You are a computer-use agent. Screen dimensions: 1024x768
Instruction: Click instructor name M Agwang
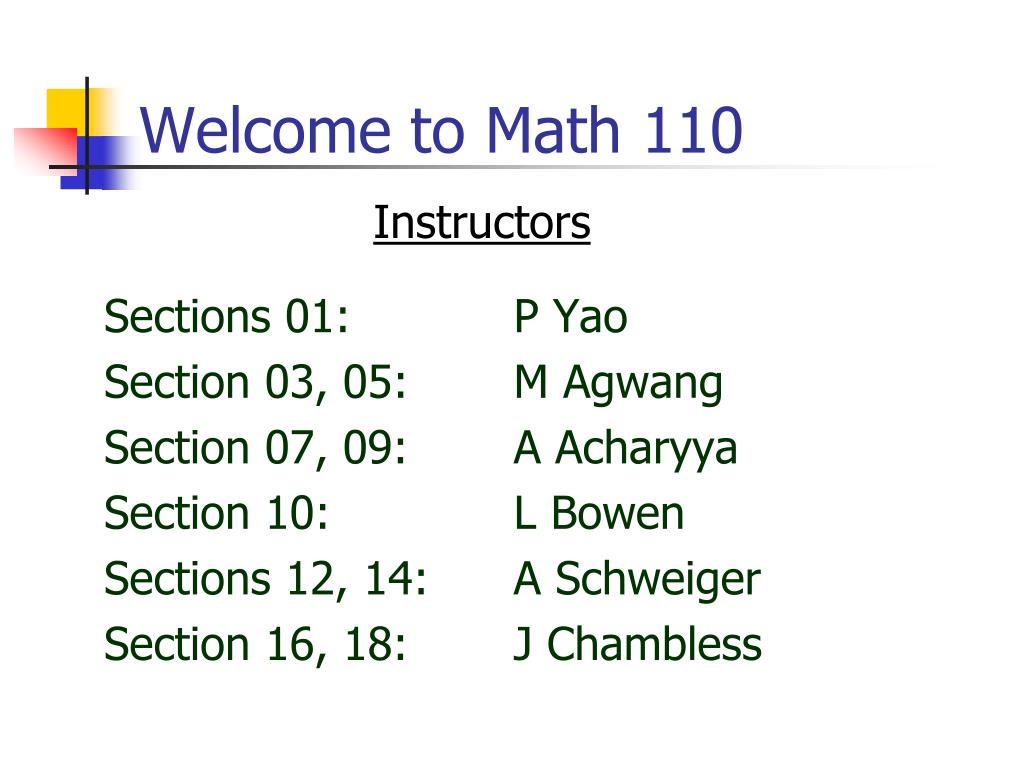click(618, 384)
